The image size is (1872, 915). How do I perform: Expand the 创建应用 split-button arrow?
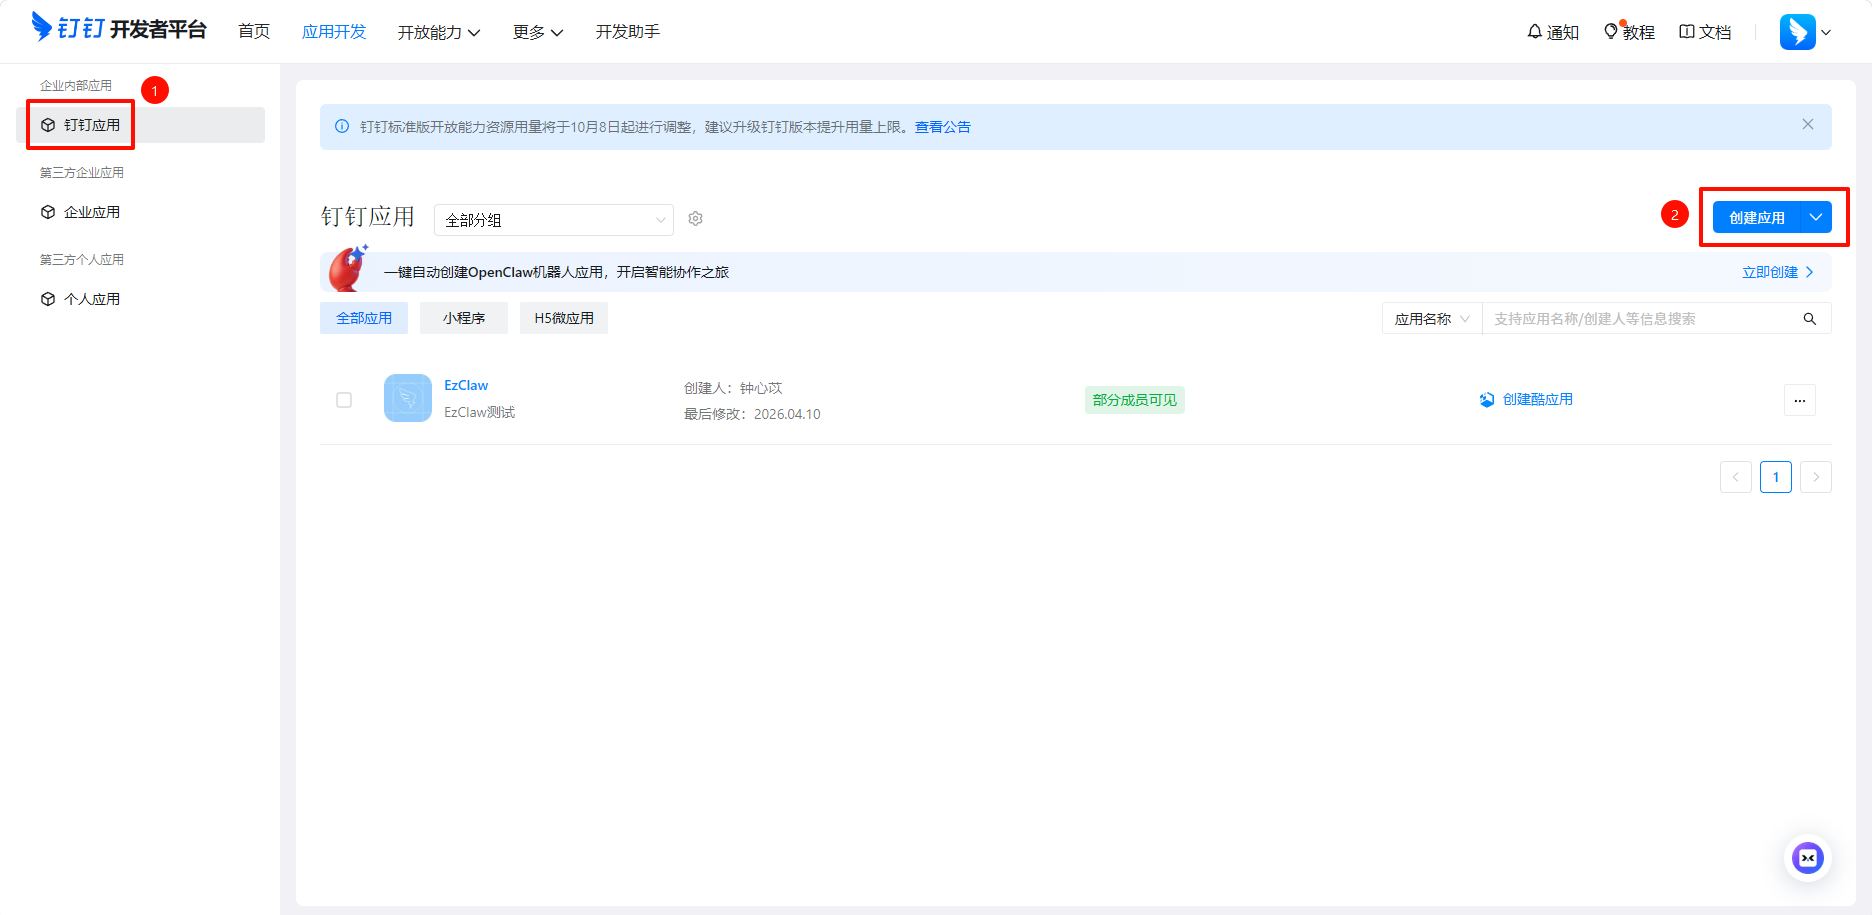pyautogui.click(x=1816, y=218)
